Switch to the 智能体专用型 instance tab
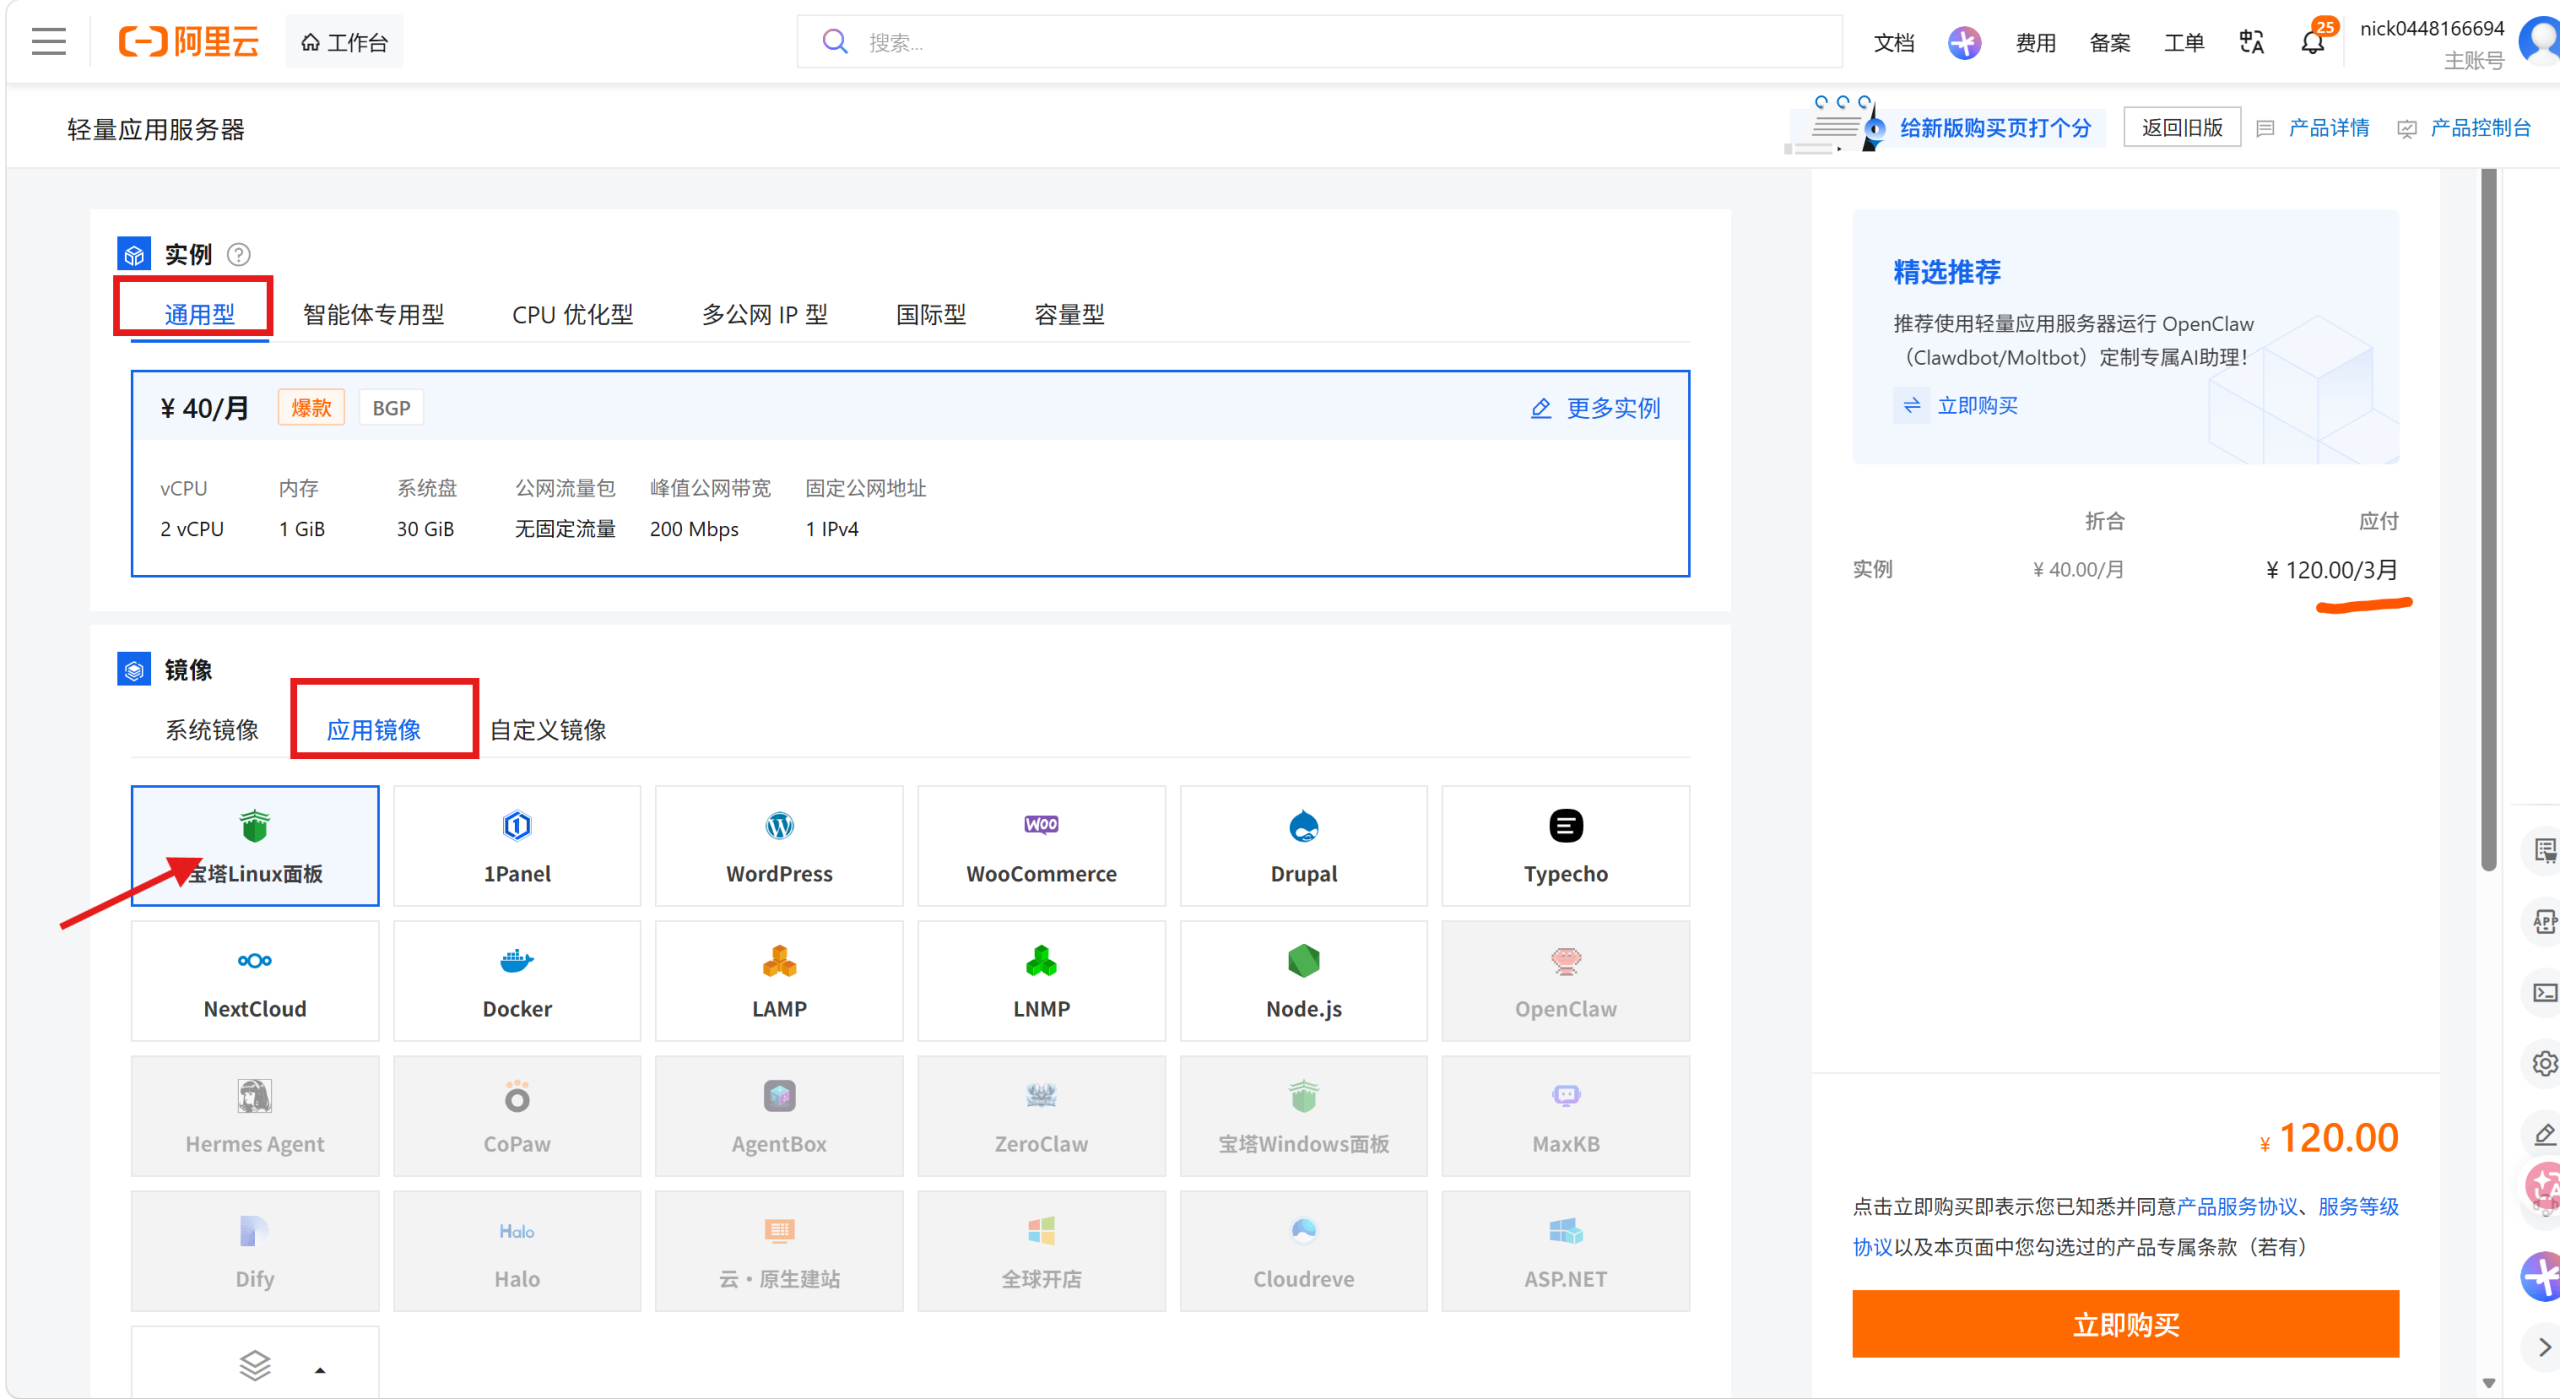The width and height of the screenshot is (2560, 1399). coord(374,315)
